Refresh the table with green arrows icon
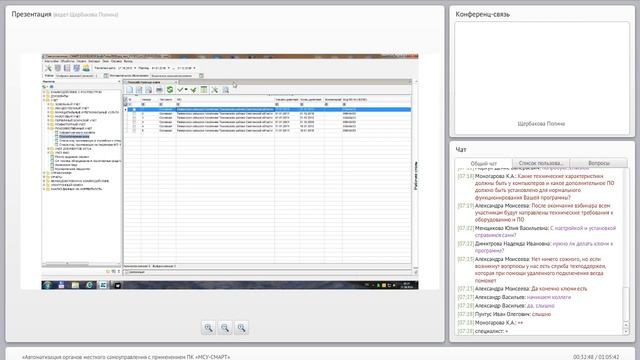This screenshot has width=640, height=360. pyautogui.click(x=170, y=90)
